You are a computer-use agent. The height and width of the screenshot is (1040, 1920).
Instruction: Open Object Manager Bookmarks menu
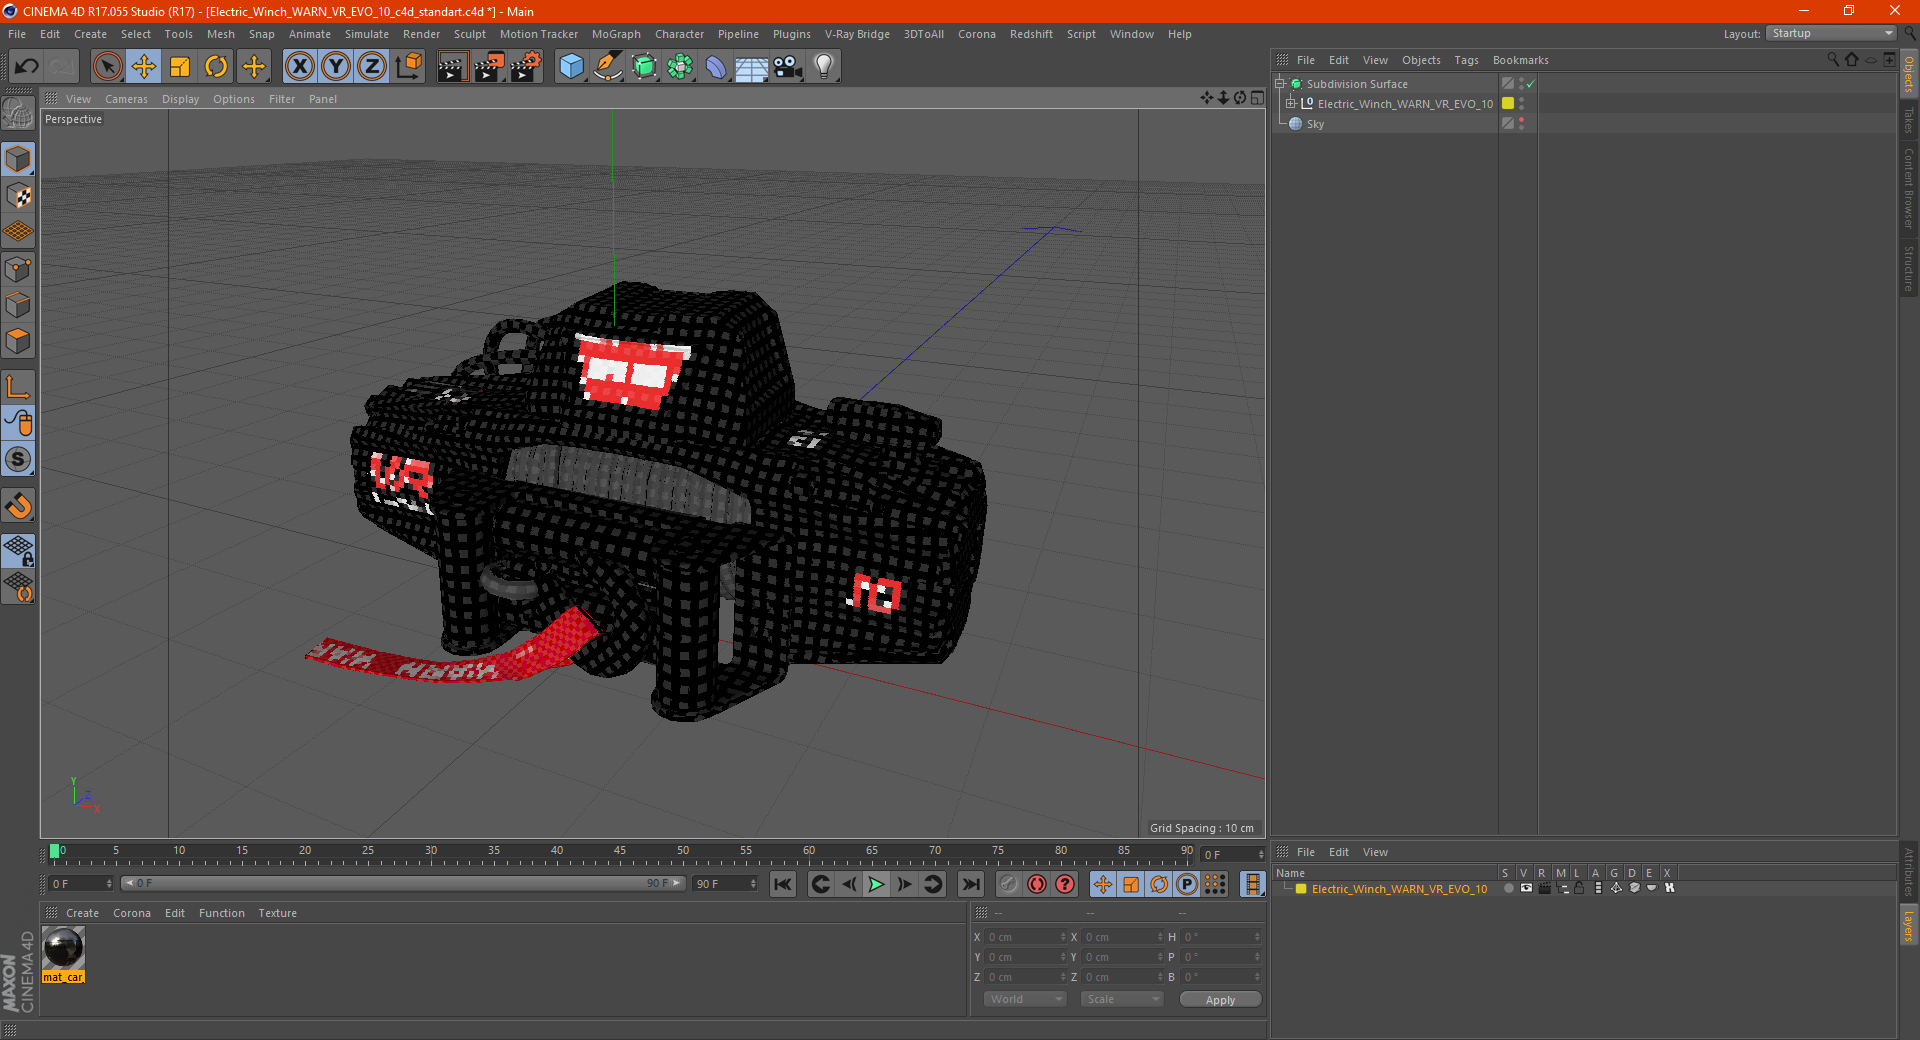(1520, 60)
